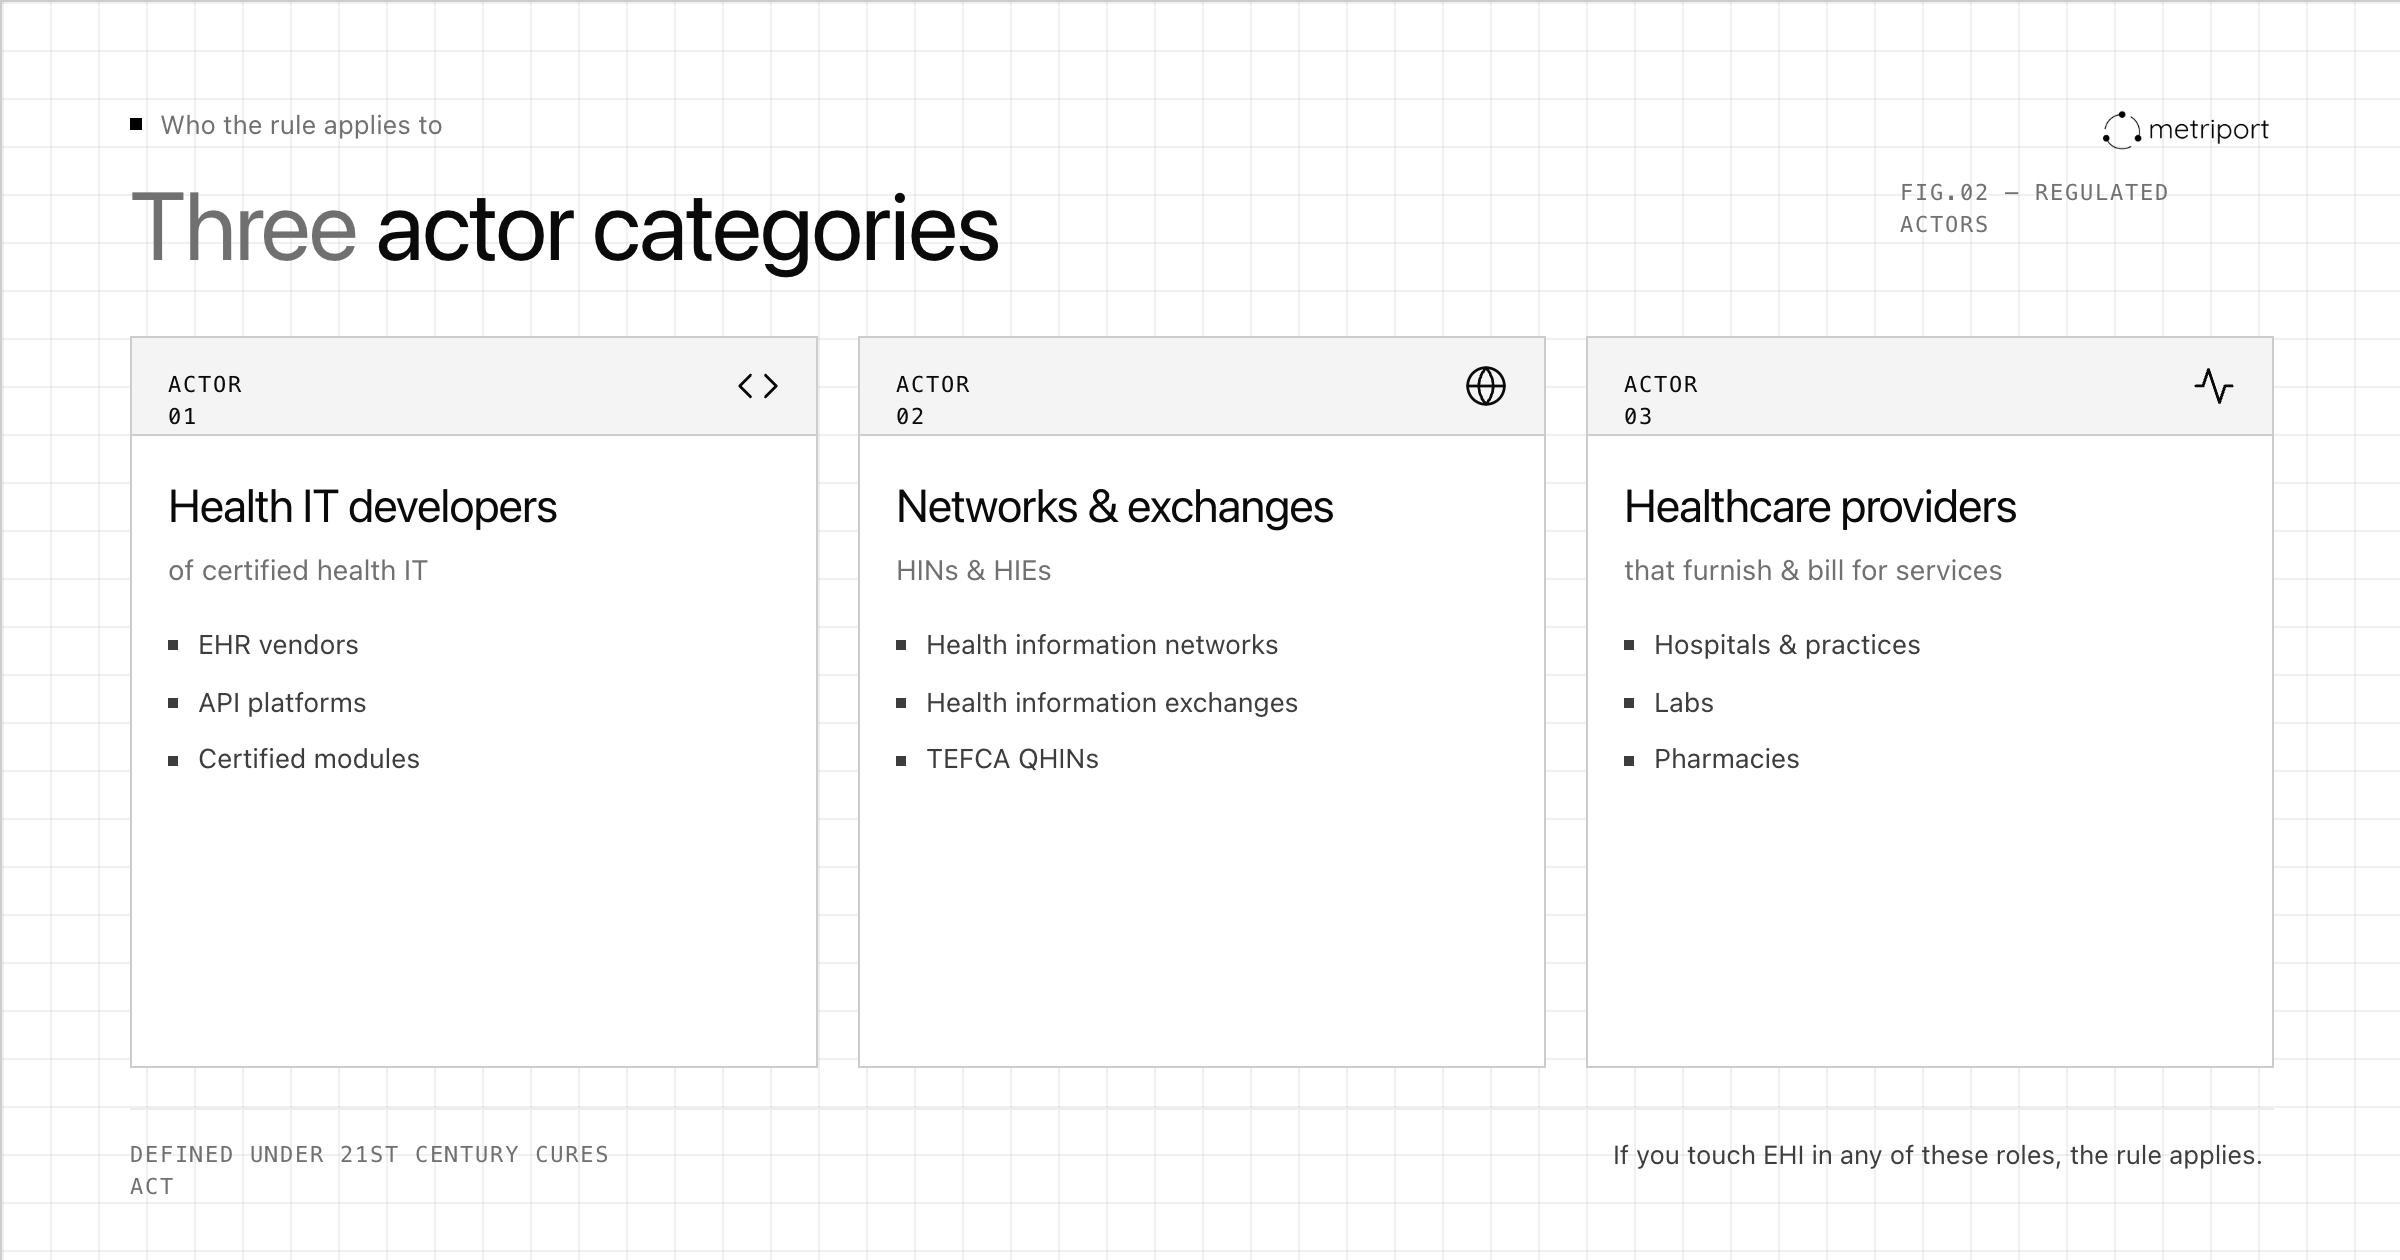
Task: Click the pulse activity icon on Actor 03 card
Action: coord(2214,386)
